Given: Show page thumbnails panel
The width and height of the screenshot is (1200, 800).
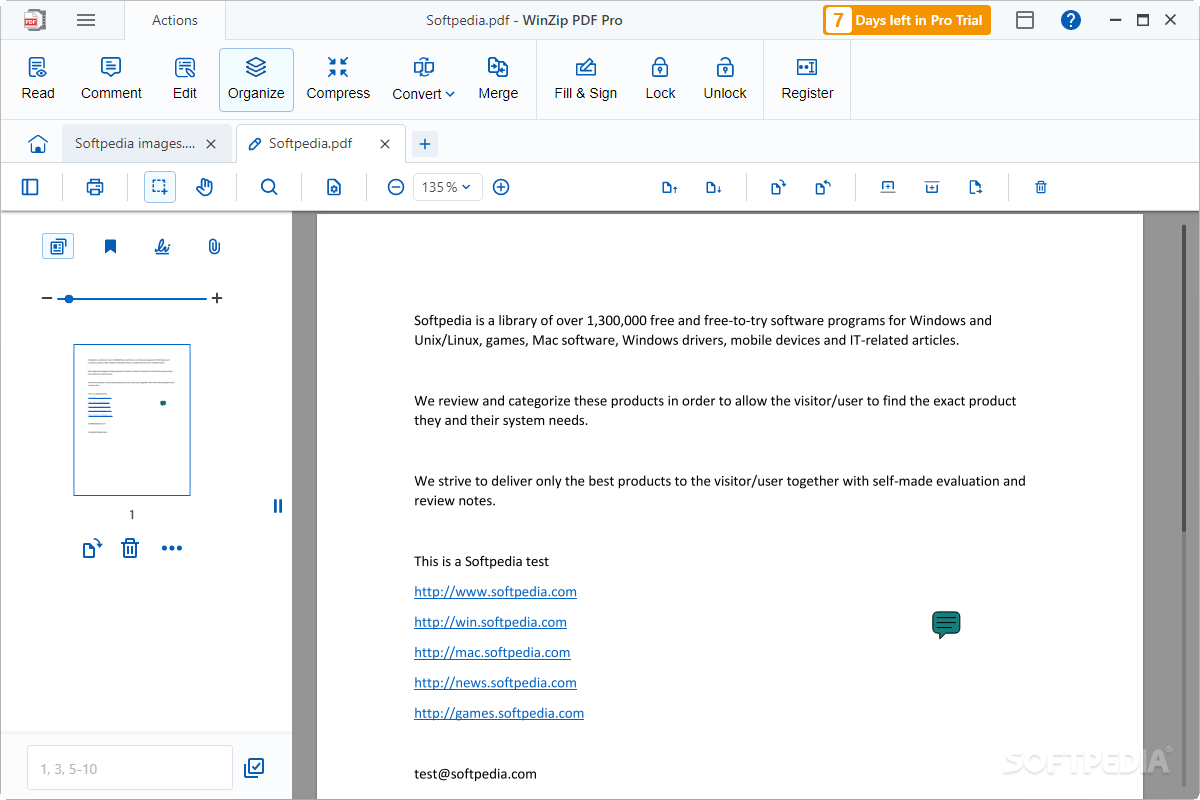Looking at the screenshot, I should [x=58, y=246].
